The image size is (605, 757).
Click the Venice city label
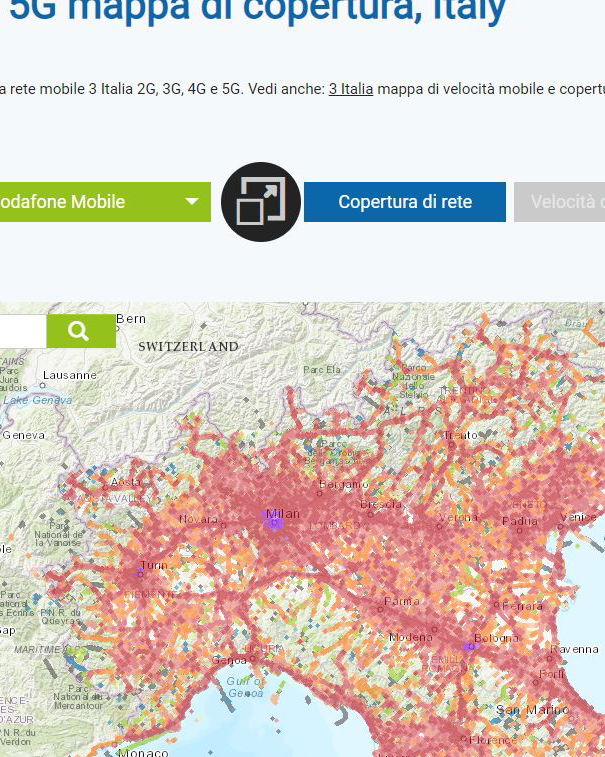click(578, 517)
